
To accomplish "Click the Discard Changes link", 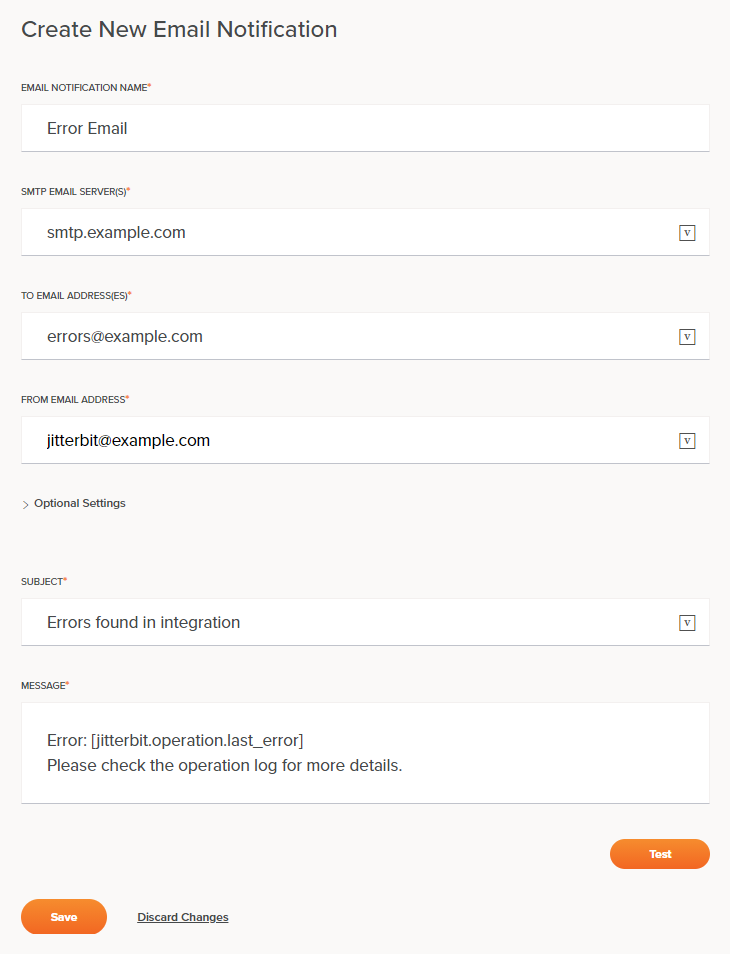I will point(182,916).
